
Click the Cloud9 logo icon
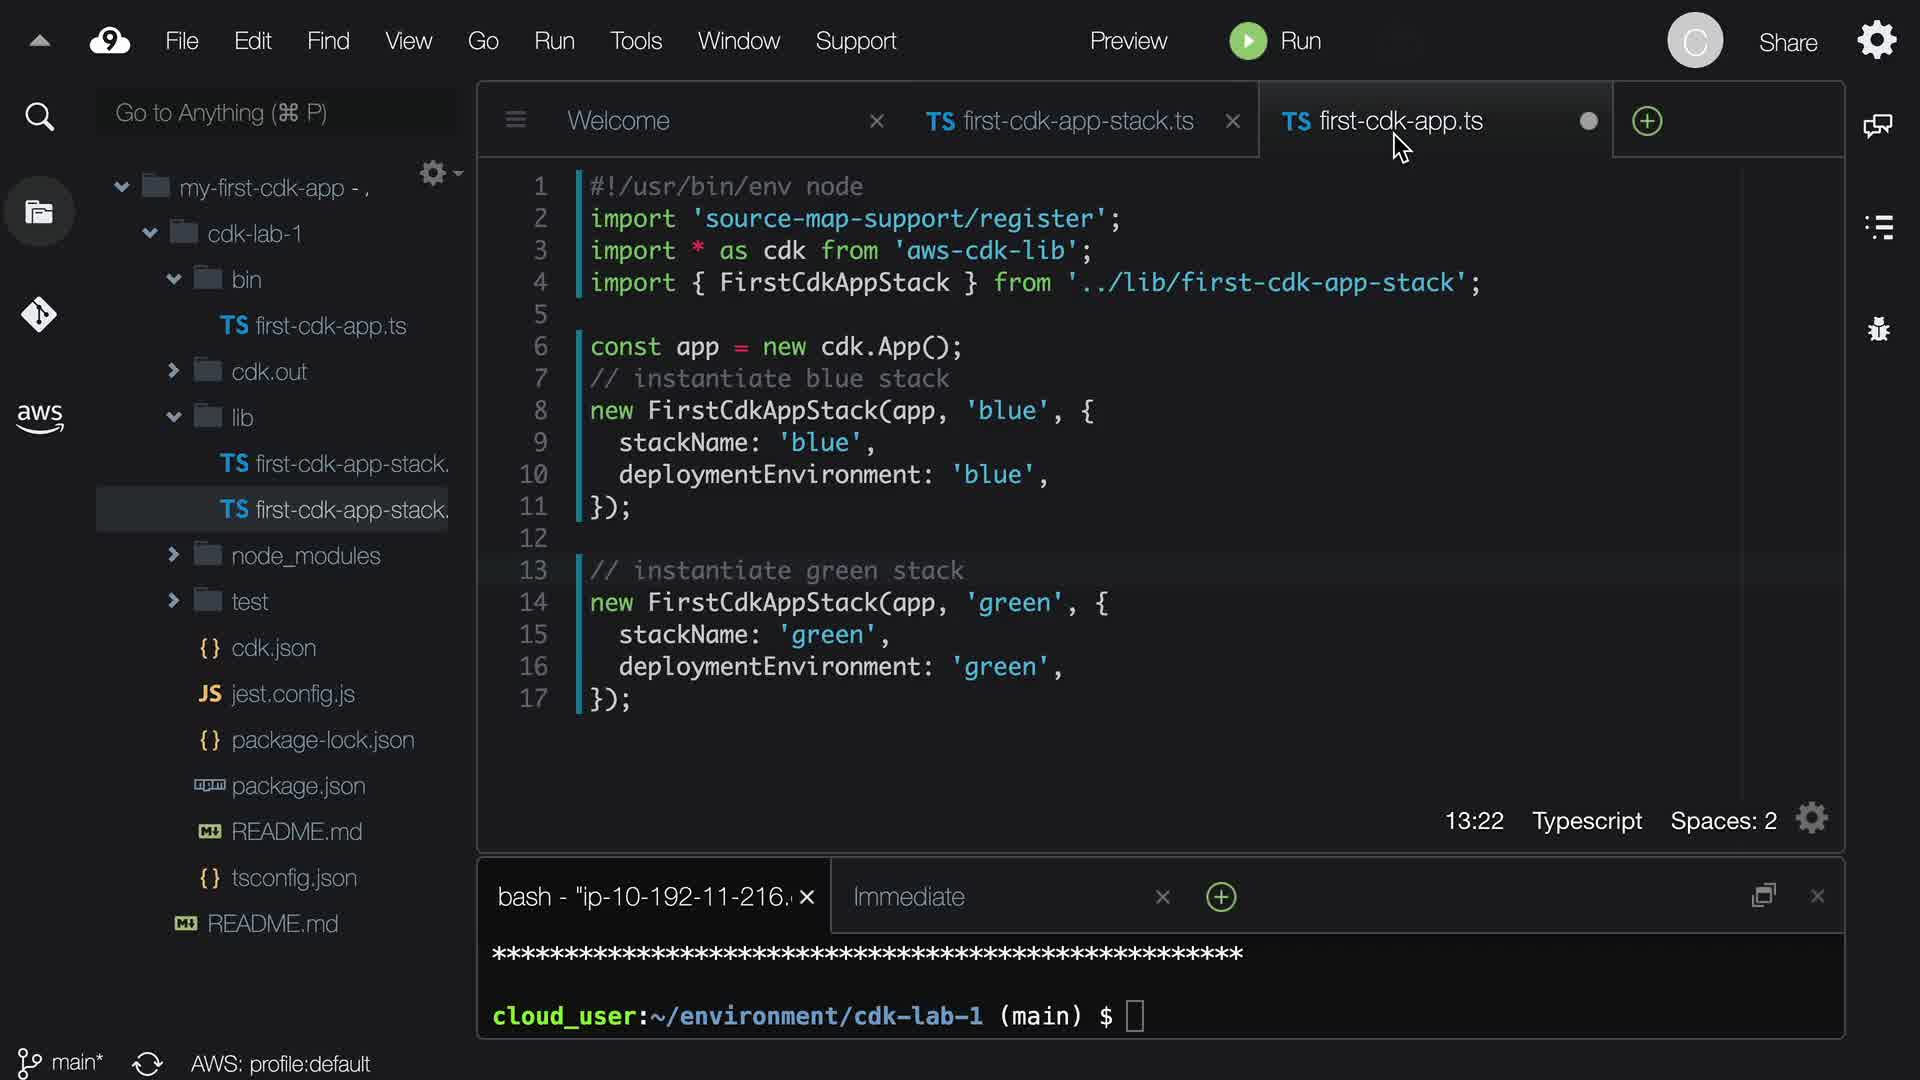(110, 41)
